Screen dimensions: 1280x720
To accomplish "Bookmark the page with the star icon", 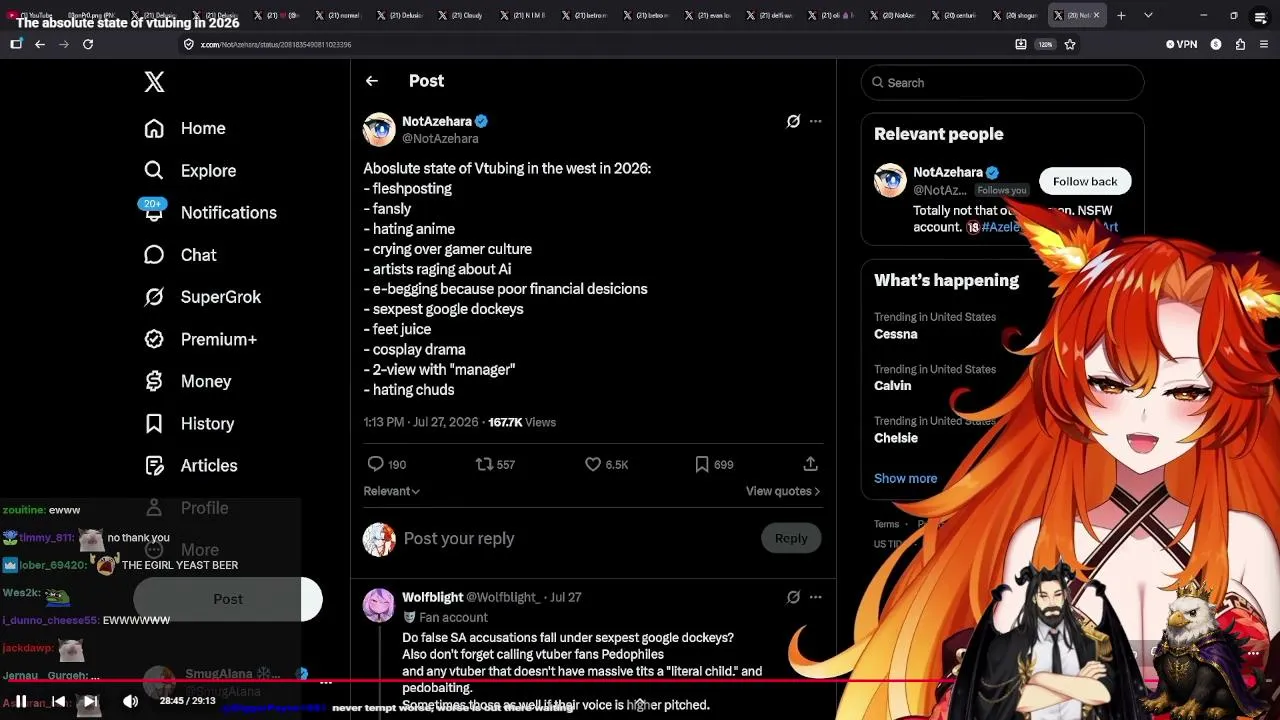I will tap(1070, 44).
